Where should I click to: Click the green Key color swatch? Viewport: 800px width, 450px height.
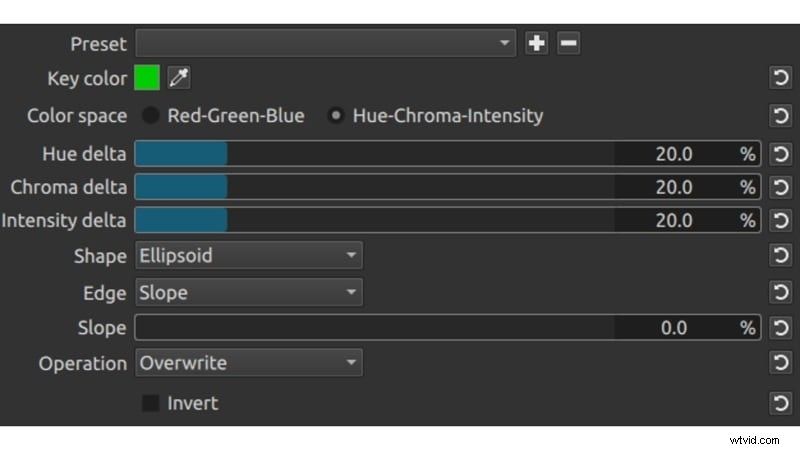pos(147,78)
